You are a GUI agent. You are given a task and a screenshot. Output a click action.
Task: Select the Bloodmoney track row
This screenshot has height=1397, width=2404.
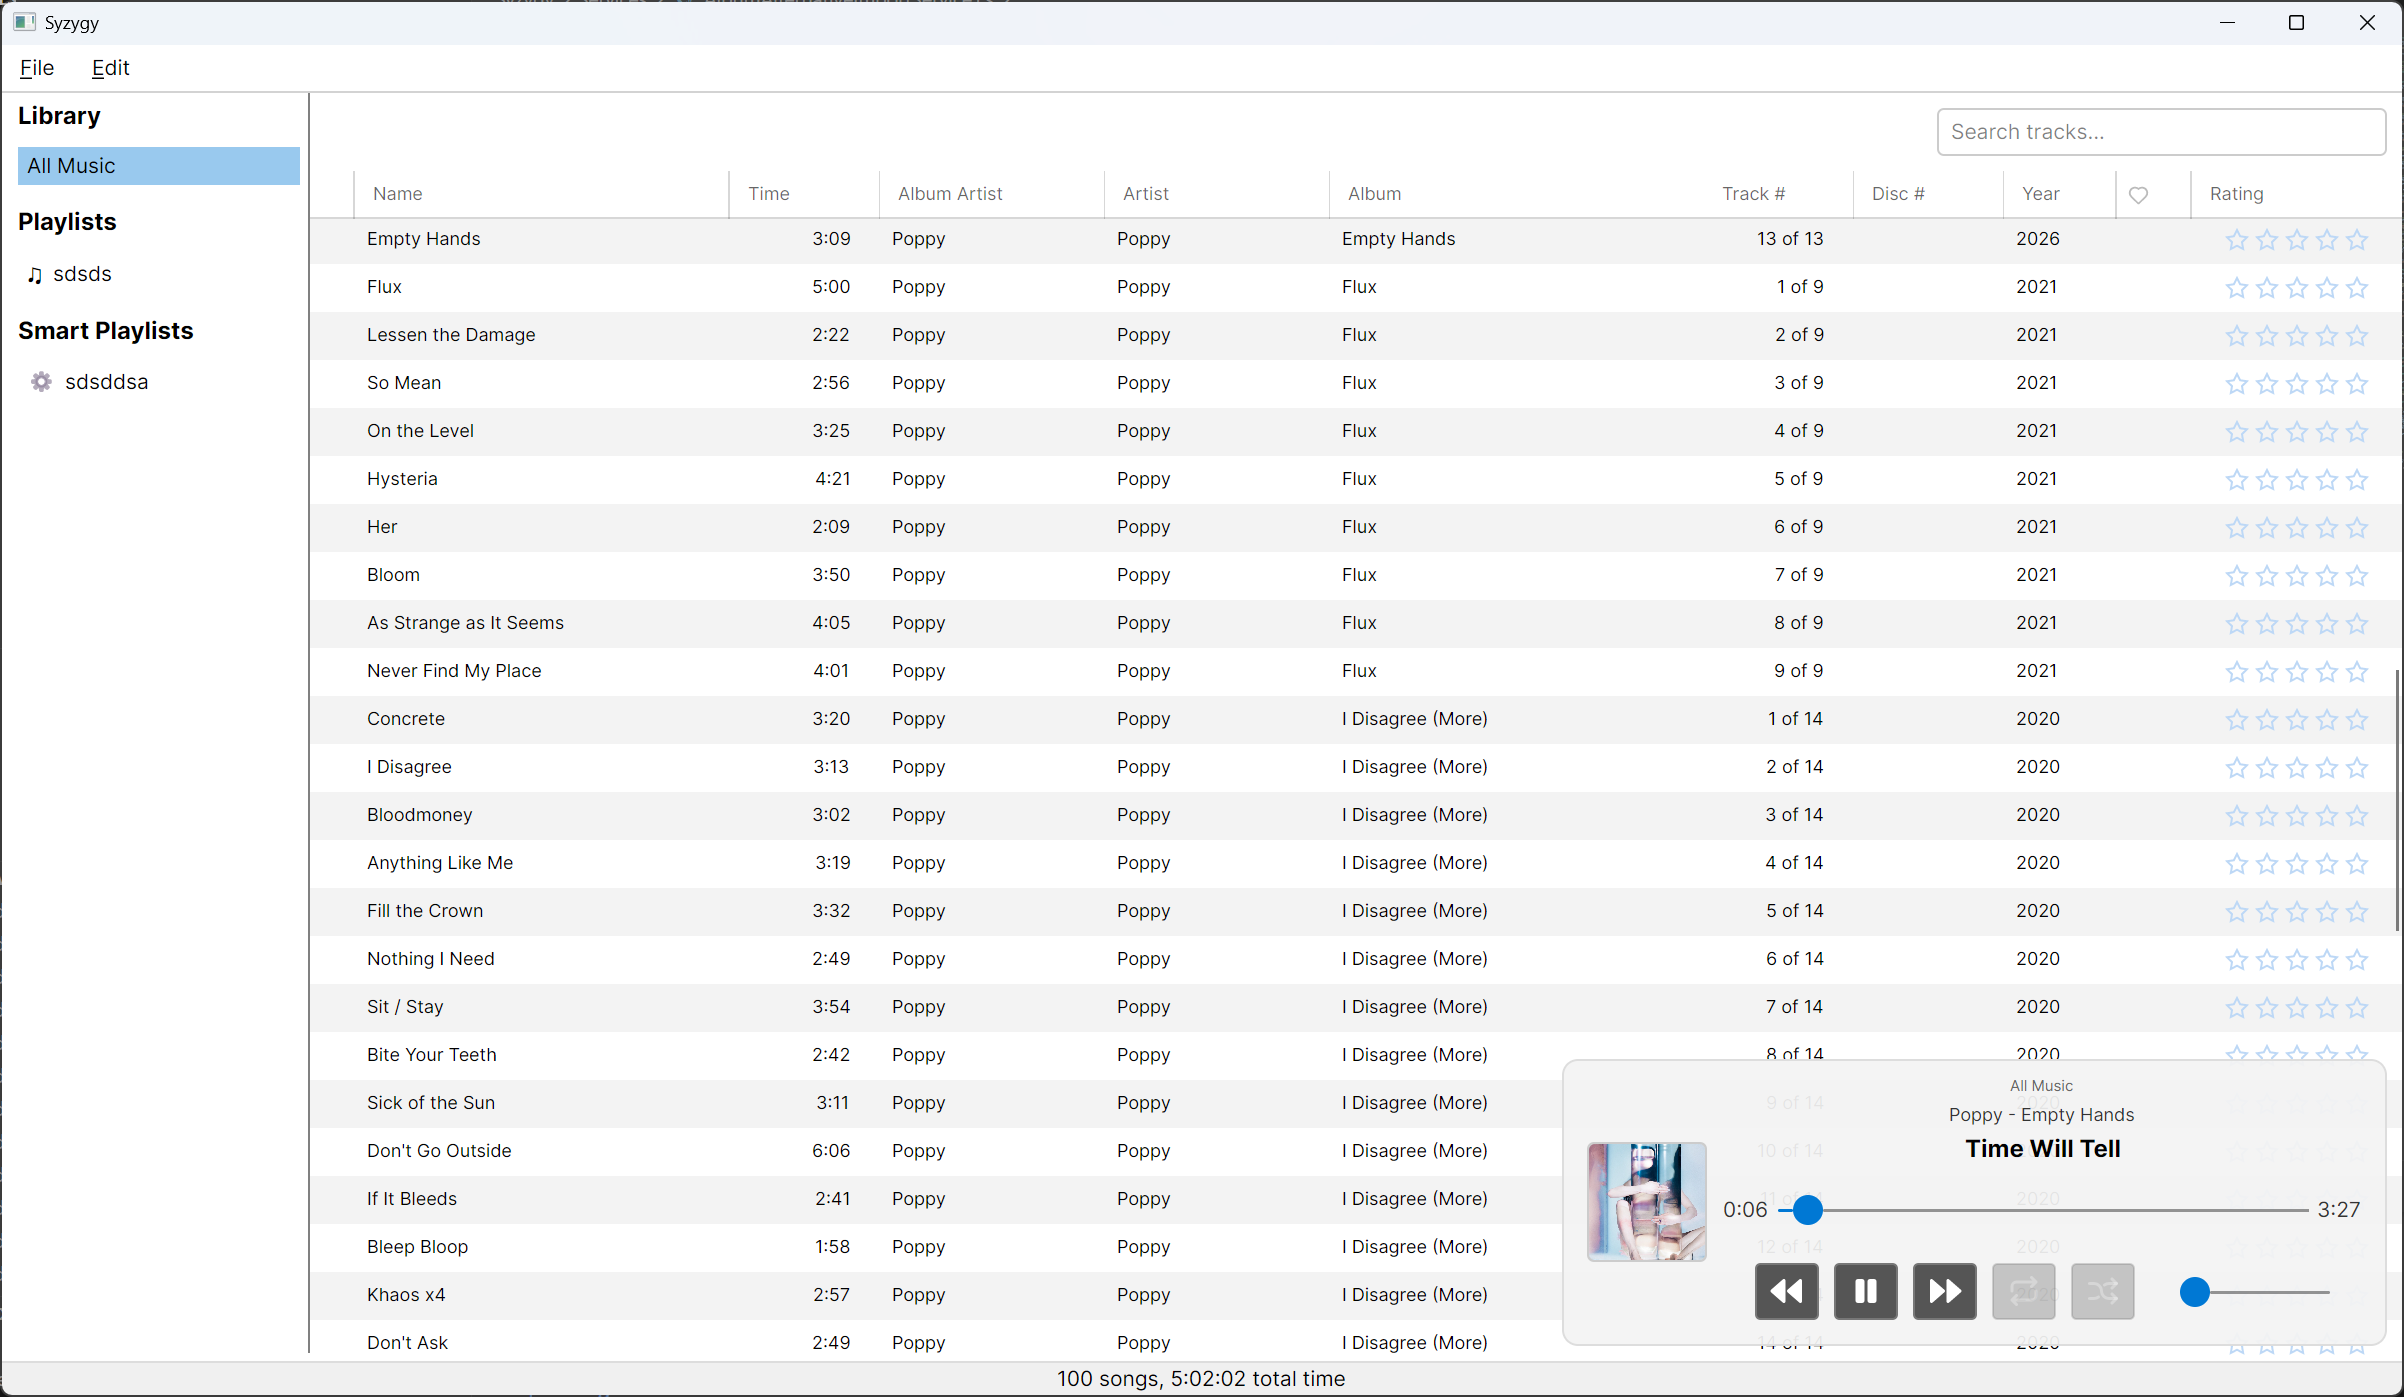1353,816
